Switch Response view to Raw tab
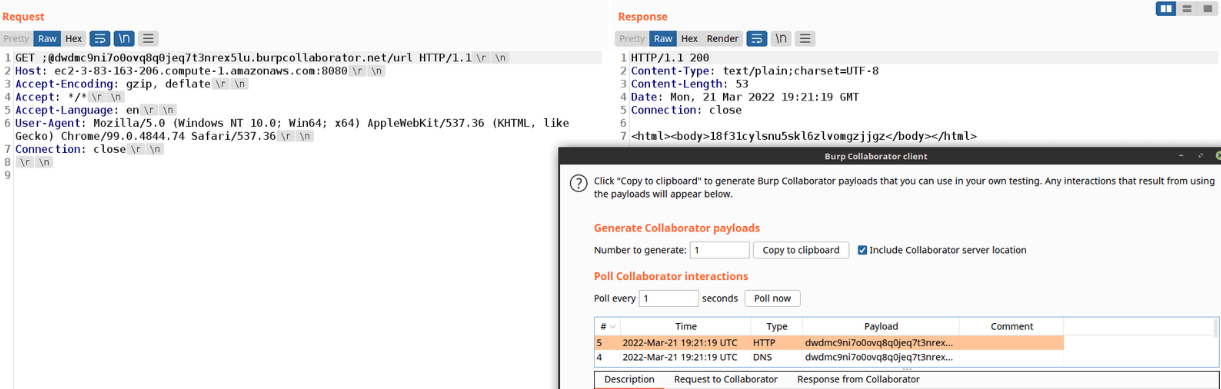This screenshot has height=389, width=1221. point(663,39)
